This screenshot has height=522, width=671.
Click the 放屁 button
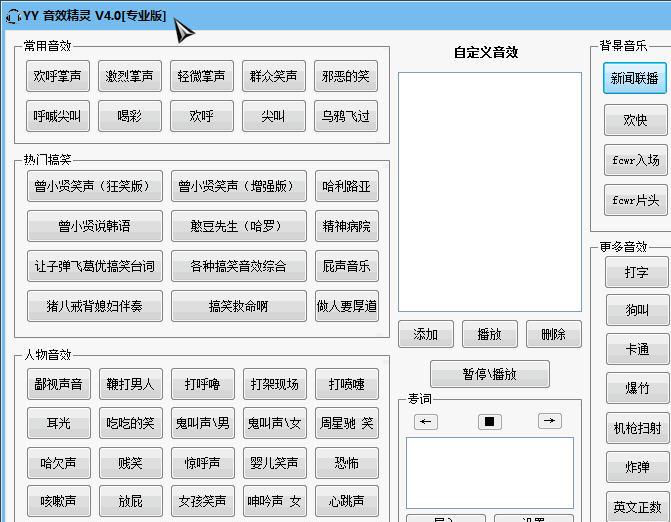[x=131, y=501]
